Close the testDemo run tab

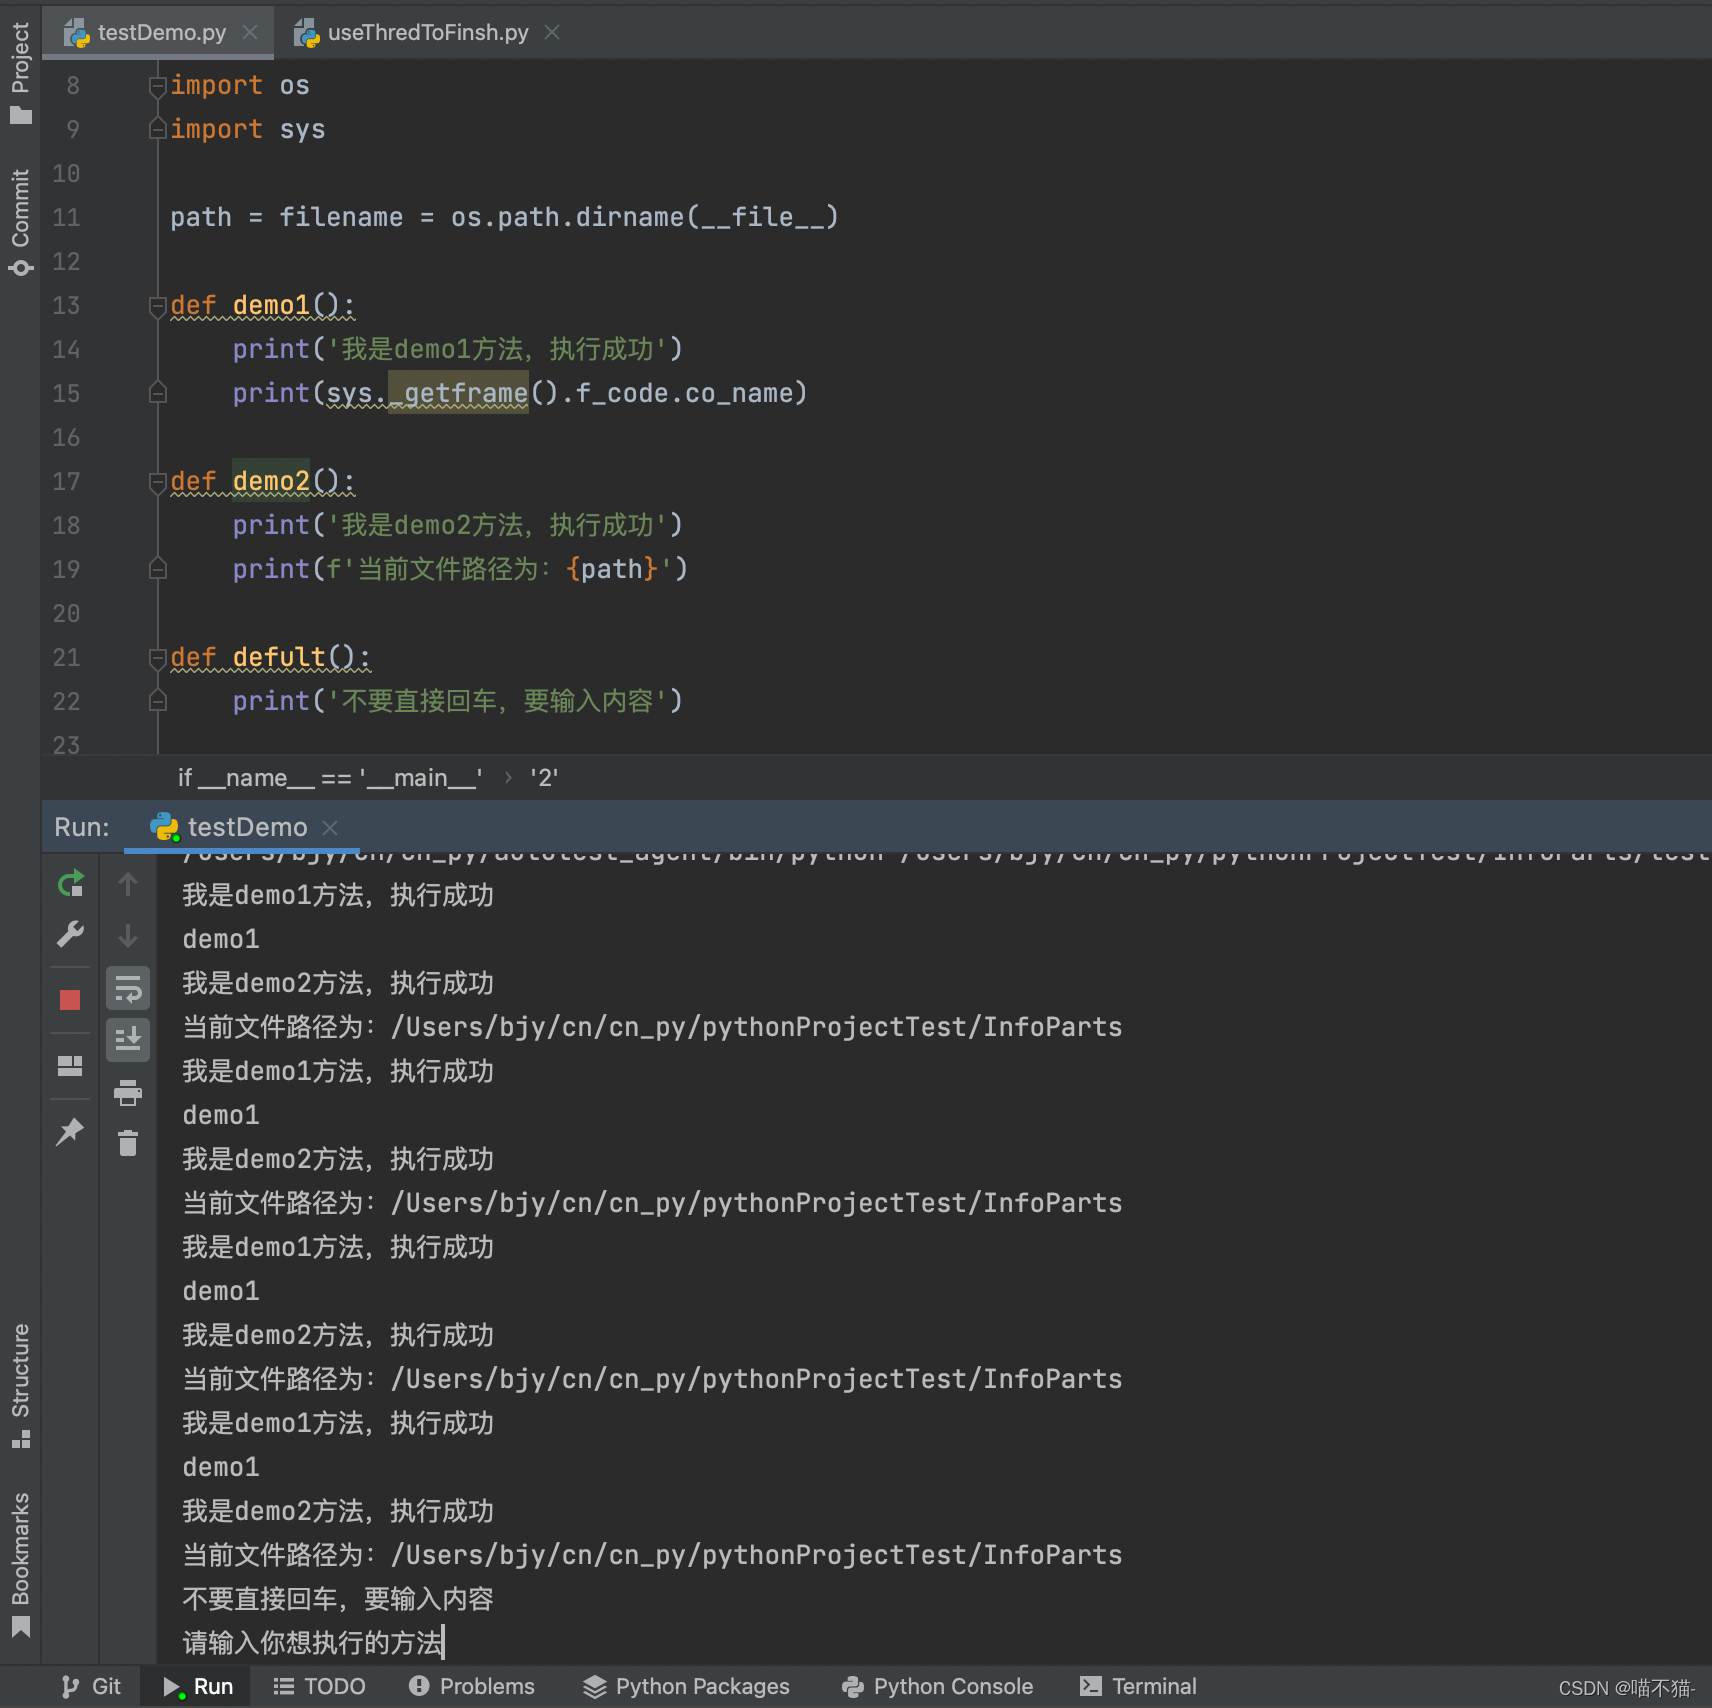point(330,828)
